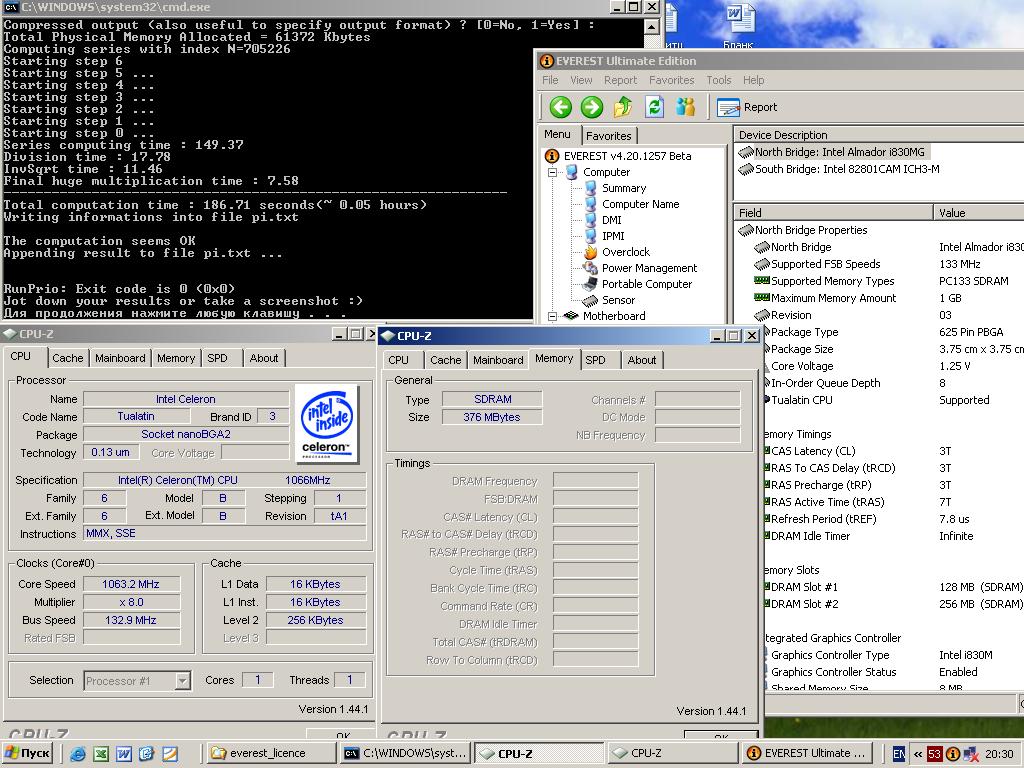Collapse the Motherboard tree node
The image size is (1024, 768).
552,316
